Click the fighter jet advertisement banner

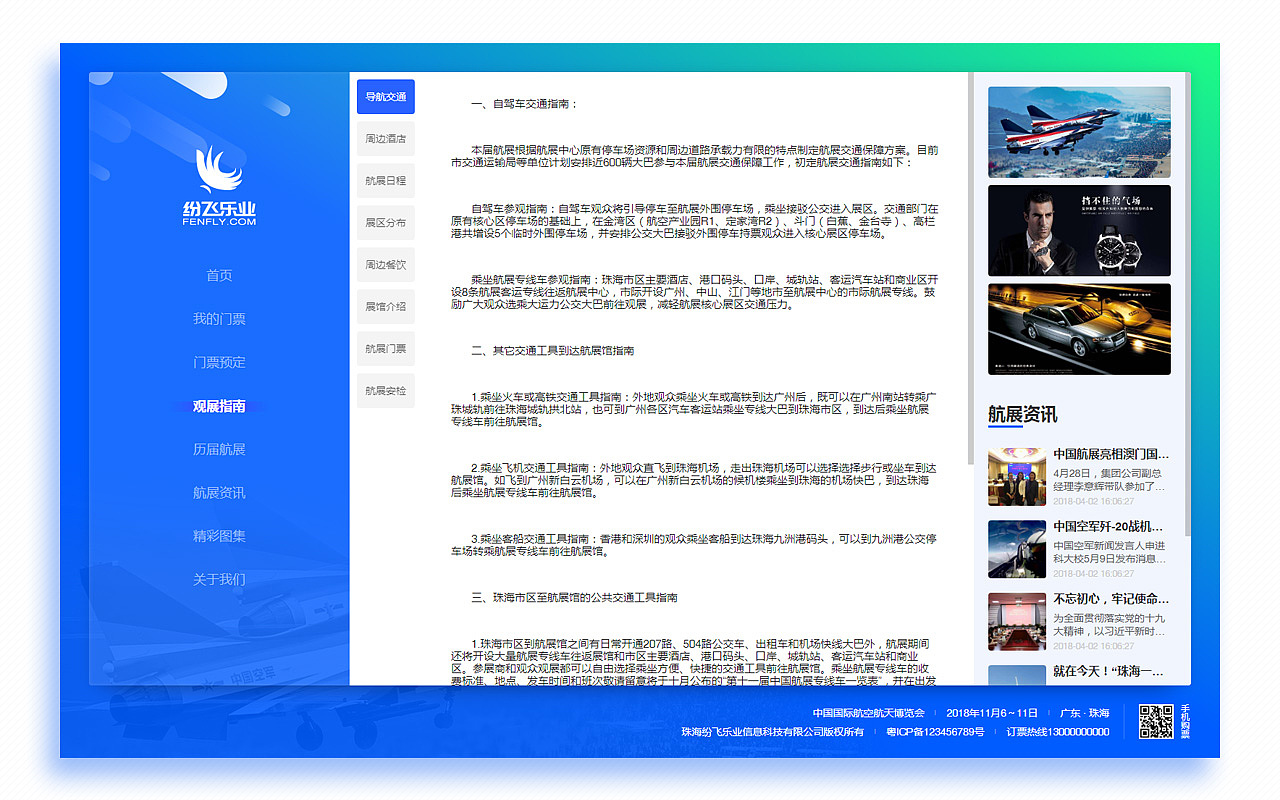(x=1079, y=131)
